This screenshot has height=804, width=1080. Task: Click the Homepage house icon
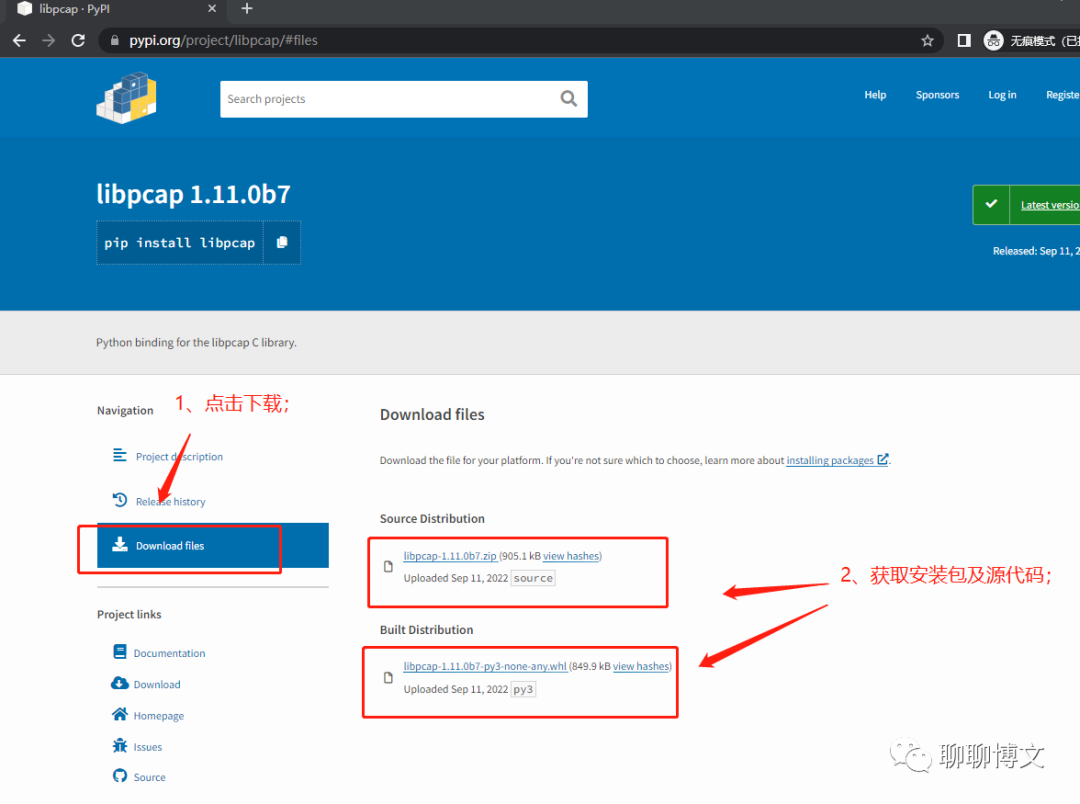click(118, 715)
